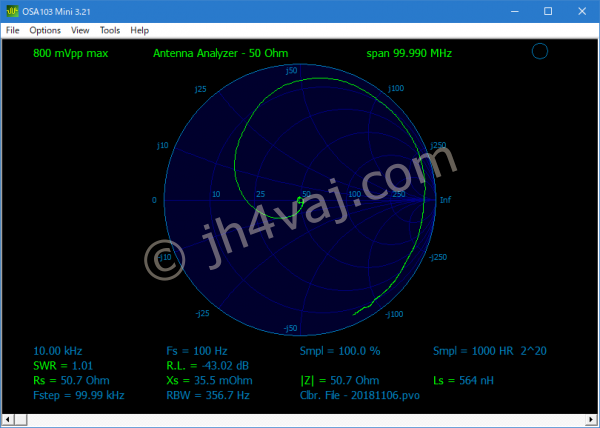Click the '-j50' label on Smith chart
600x428 pixels.
click(290, 328)
